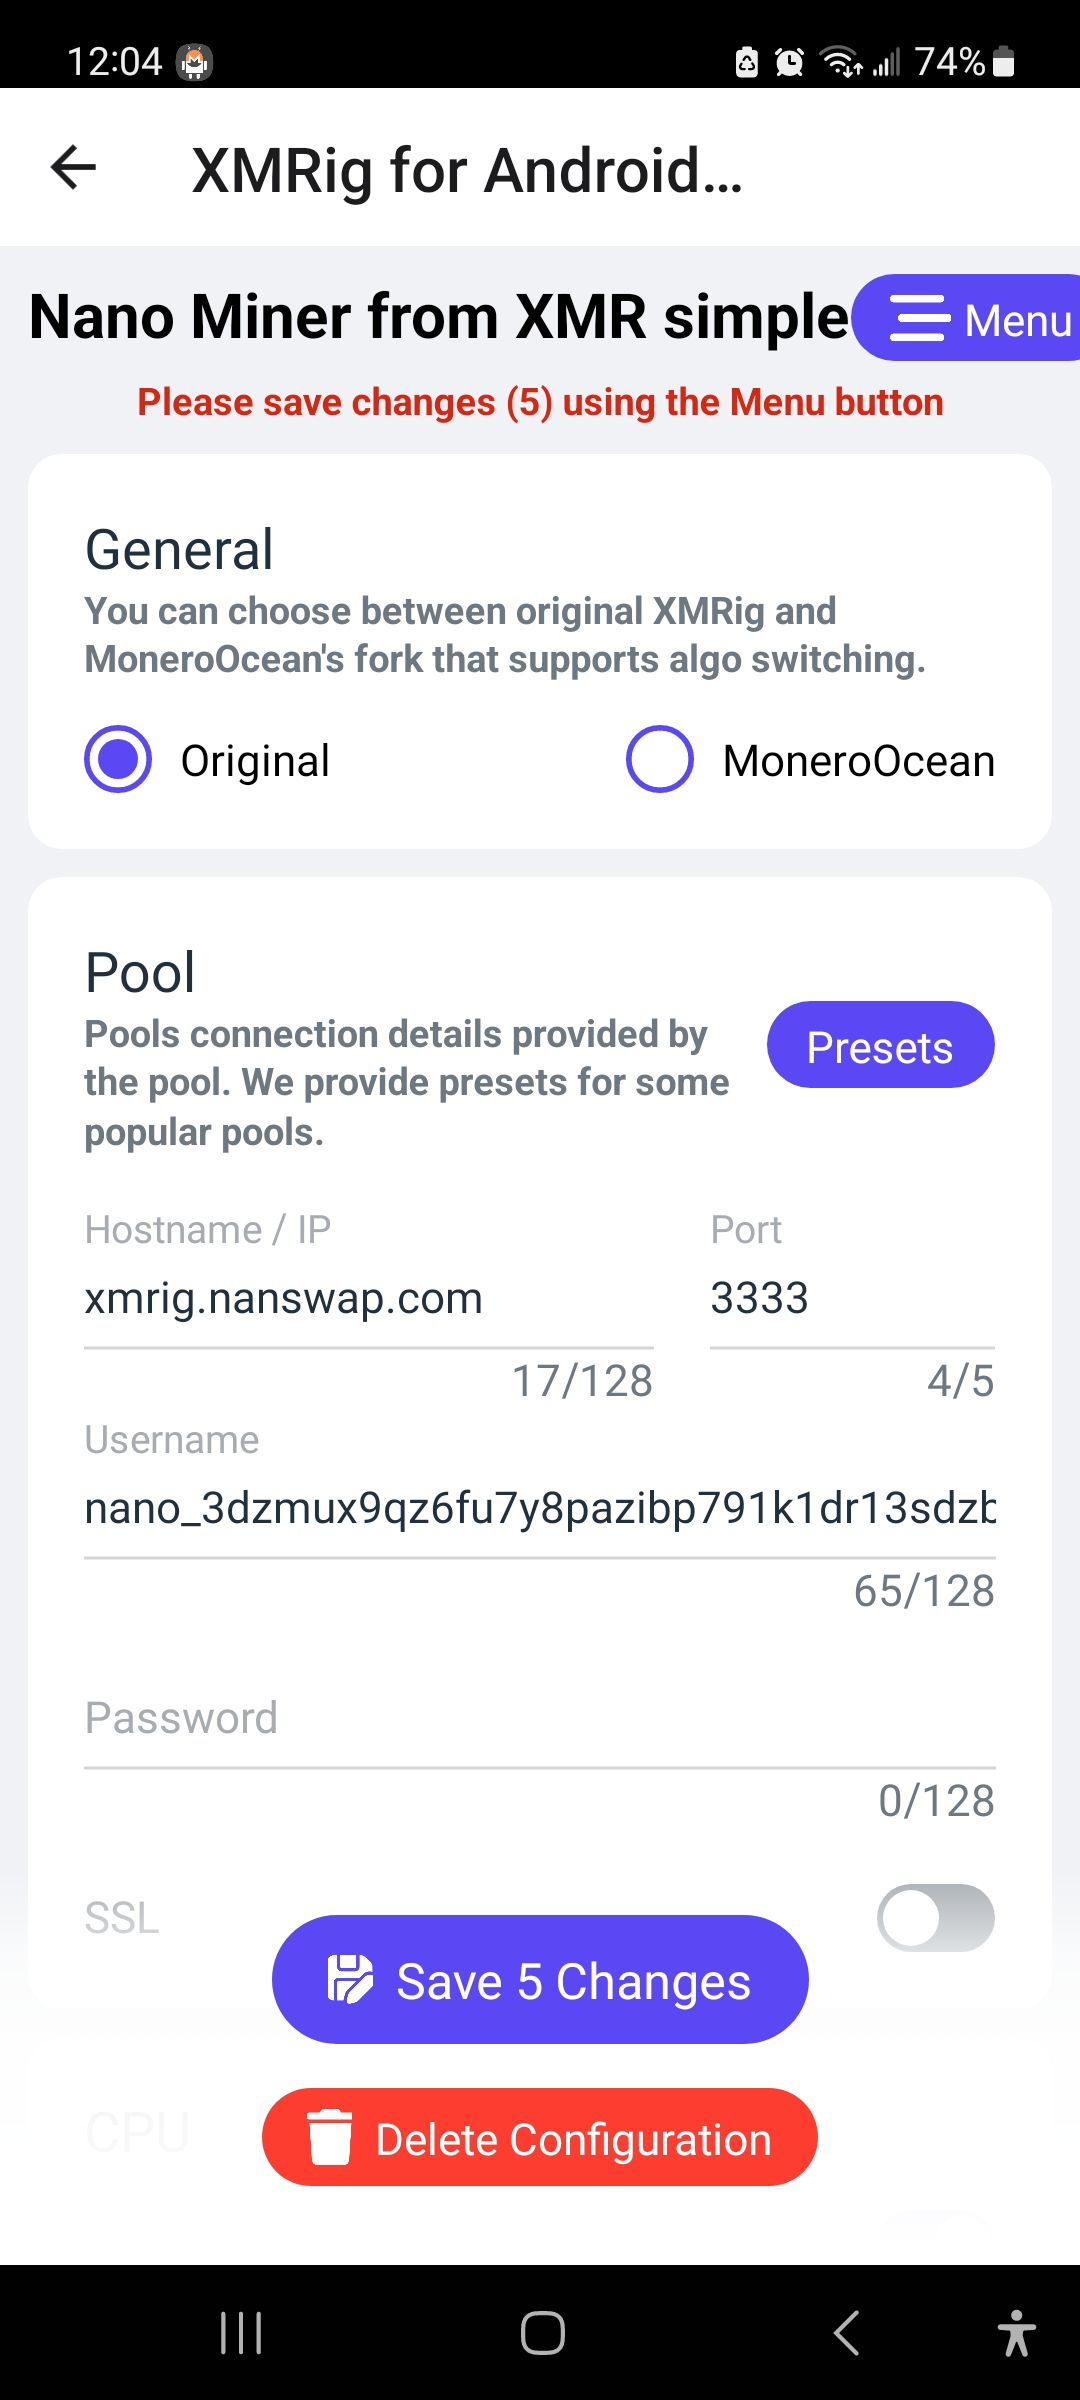Click the Delete Configuration button

(x=539, y=2137)
